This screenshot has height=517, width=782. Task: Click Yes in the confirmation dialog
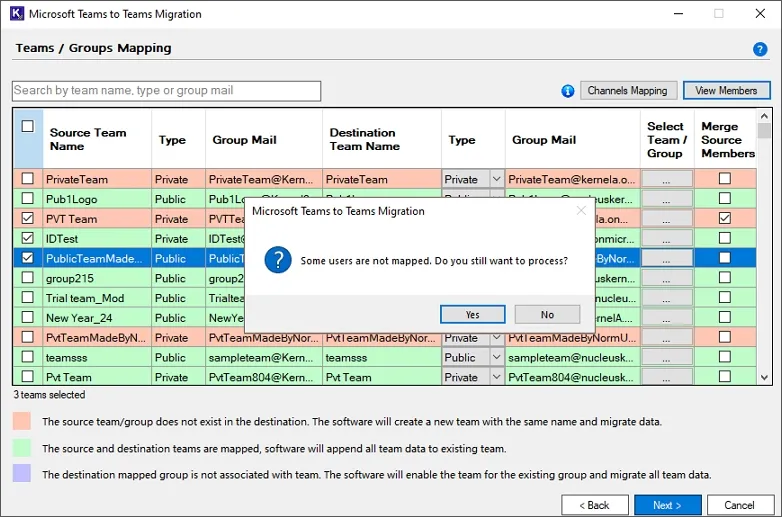click(472, 315)
